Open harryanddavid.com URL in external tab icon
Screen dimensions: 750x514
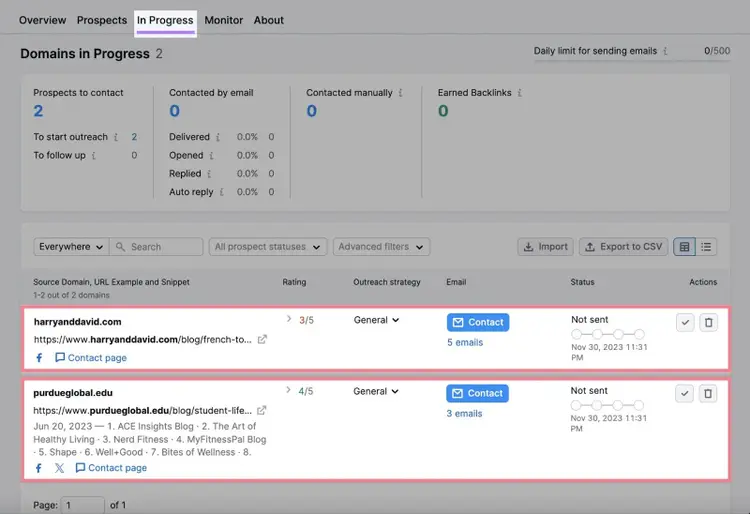pyautogui.click(x=262, y=339)
